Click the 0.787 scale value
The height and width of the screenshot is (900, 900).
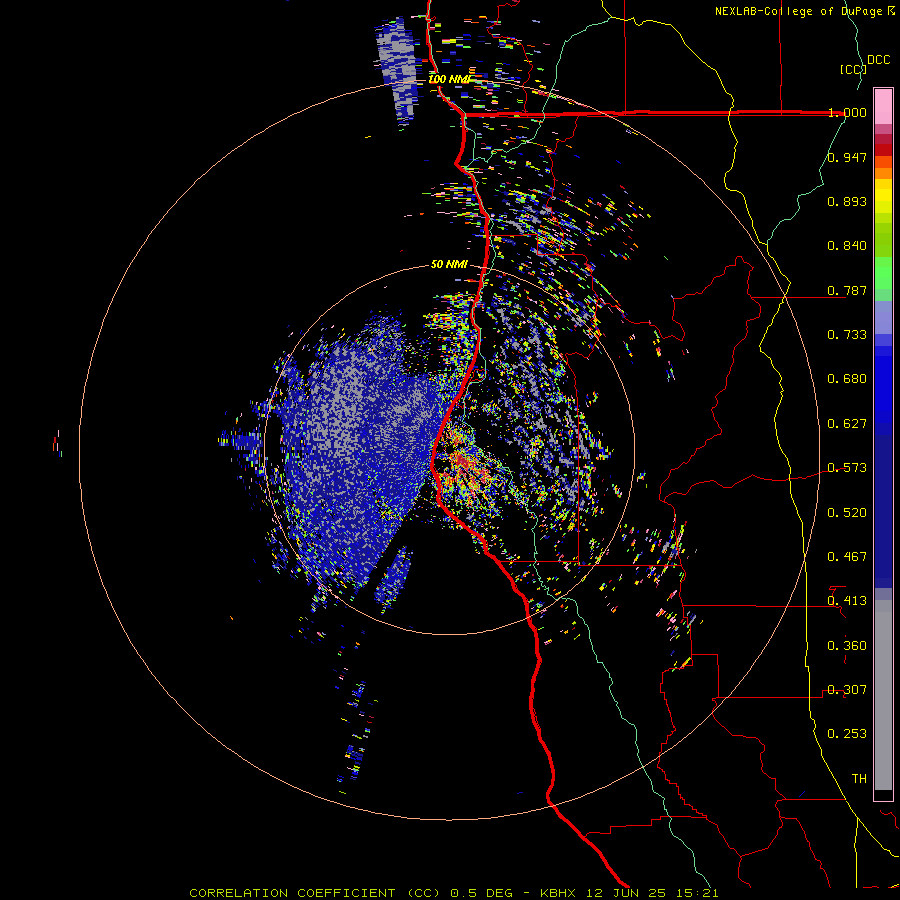tap(847, 290)
